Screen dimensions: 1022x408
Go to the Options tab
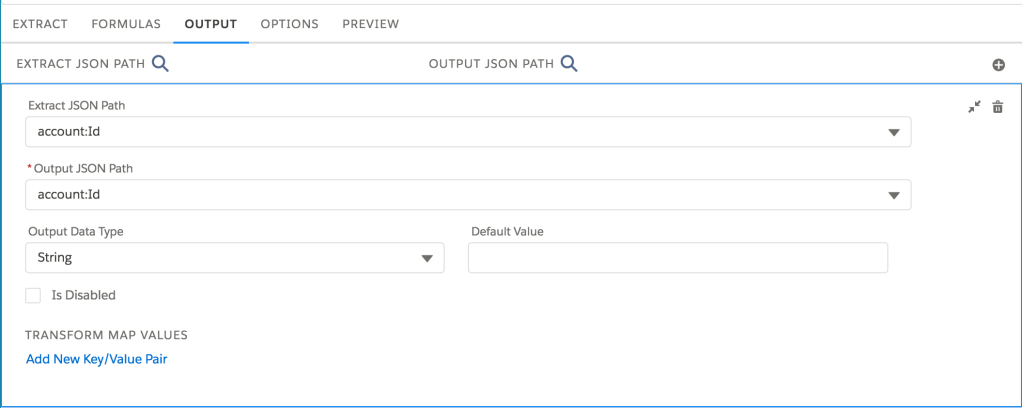point(289,23)
